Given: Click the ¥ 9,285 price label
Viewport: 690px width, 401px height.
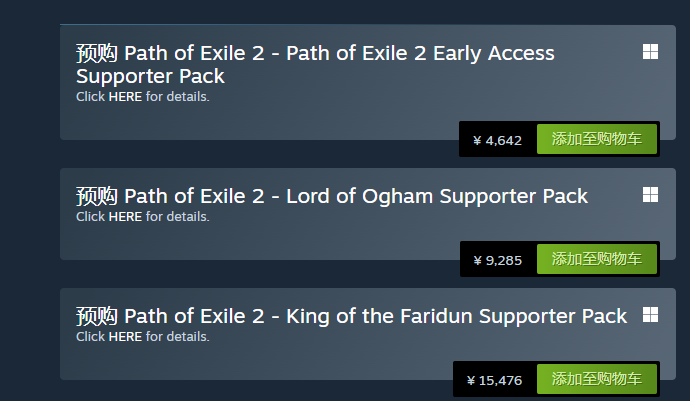Looking at the screenshot, I should tap(498, 260).
